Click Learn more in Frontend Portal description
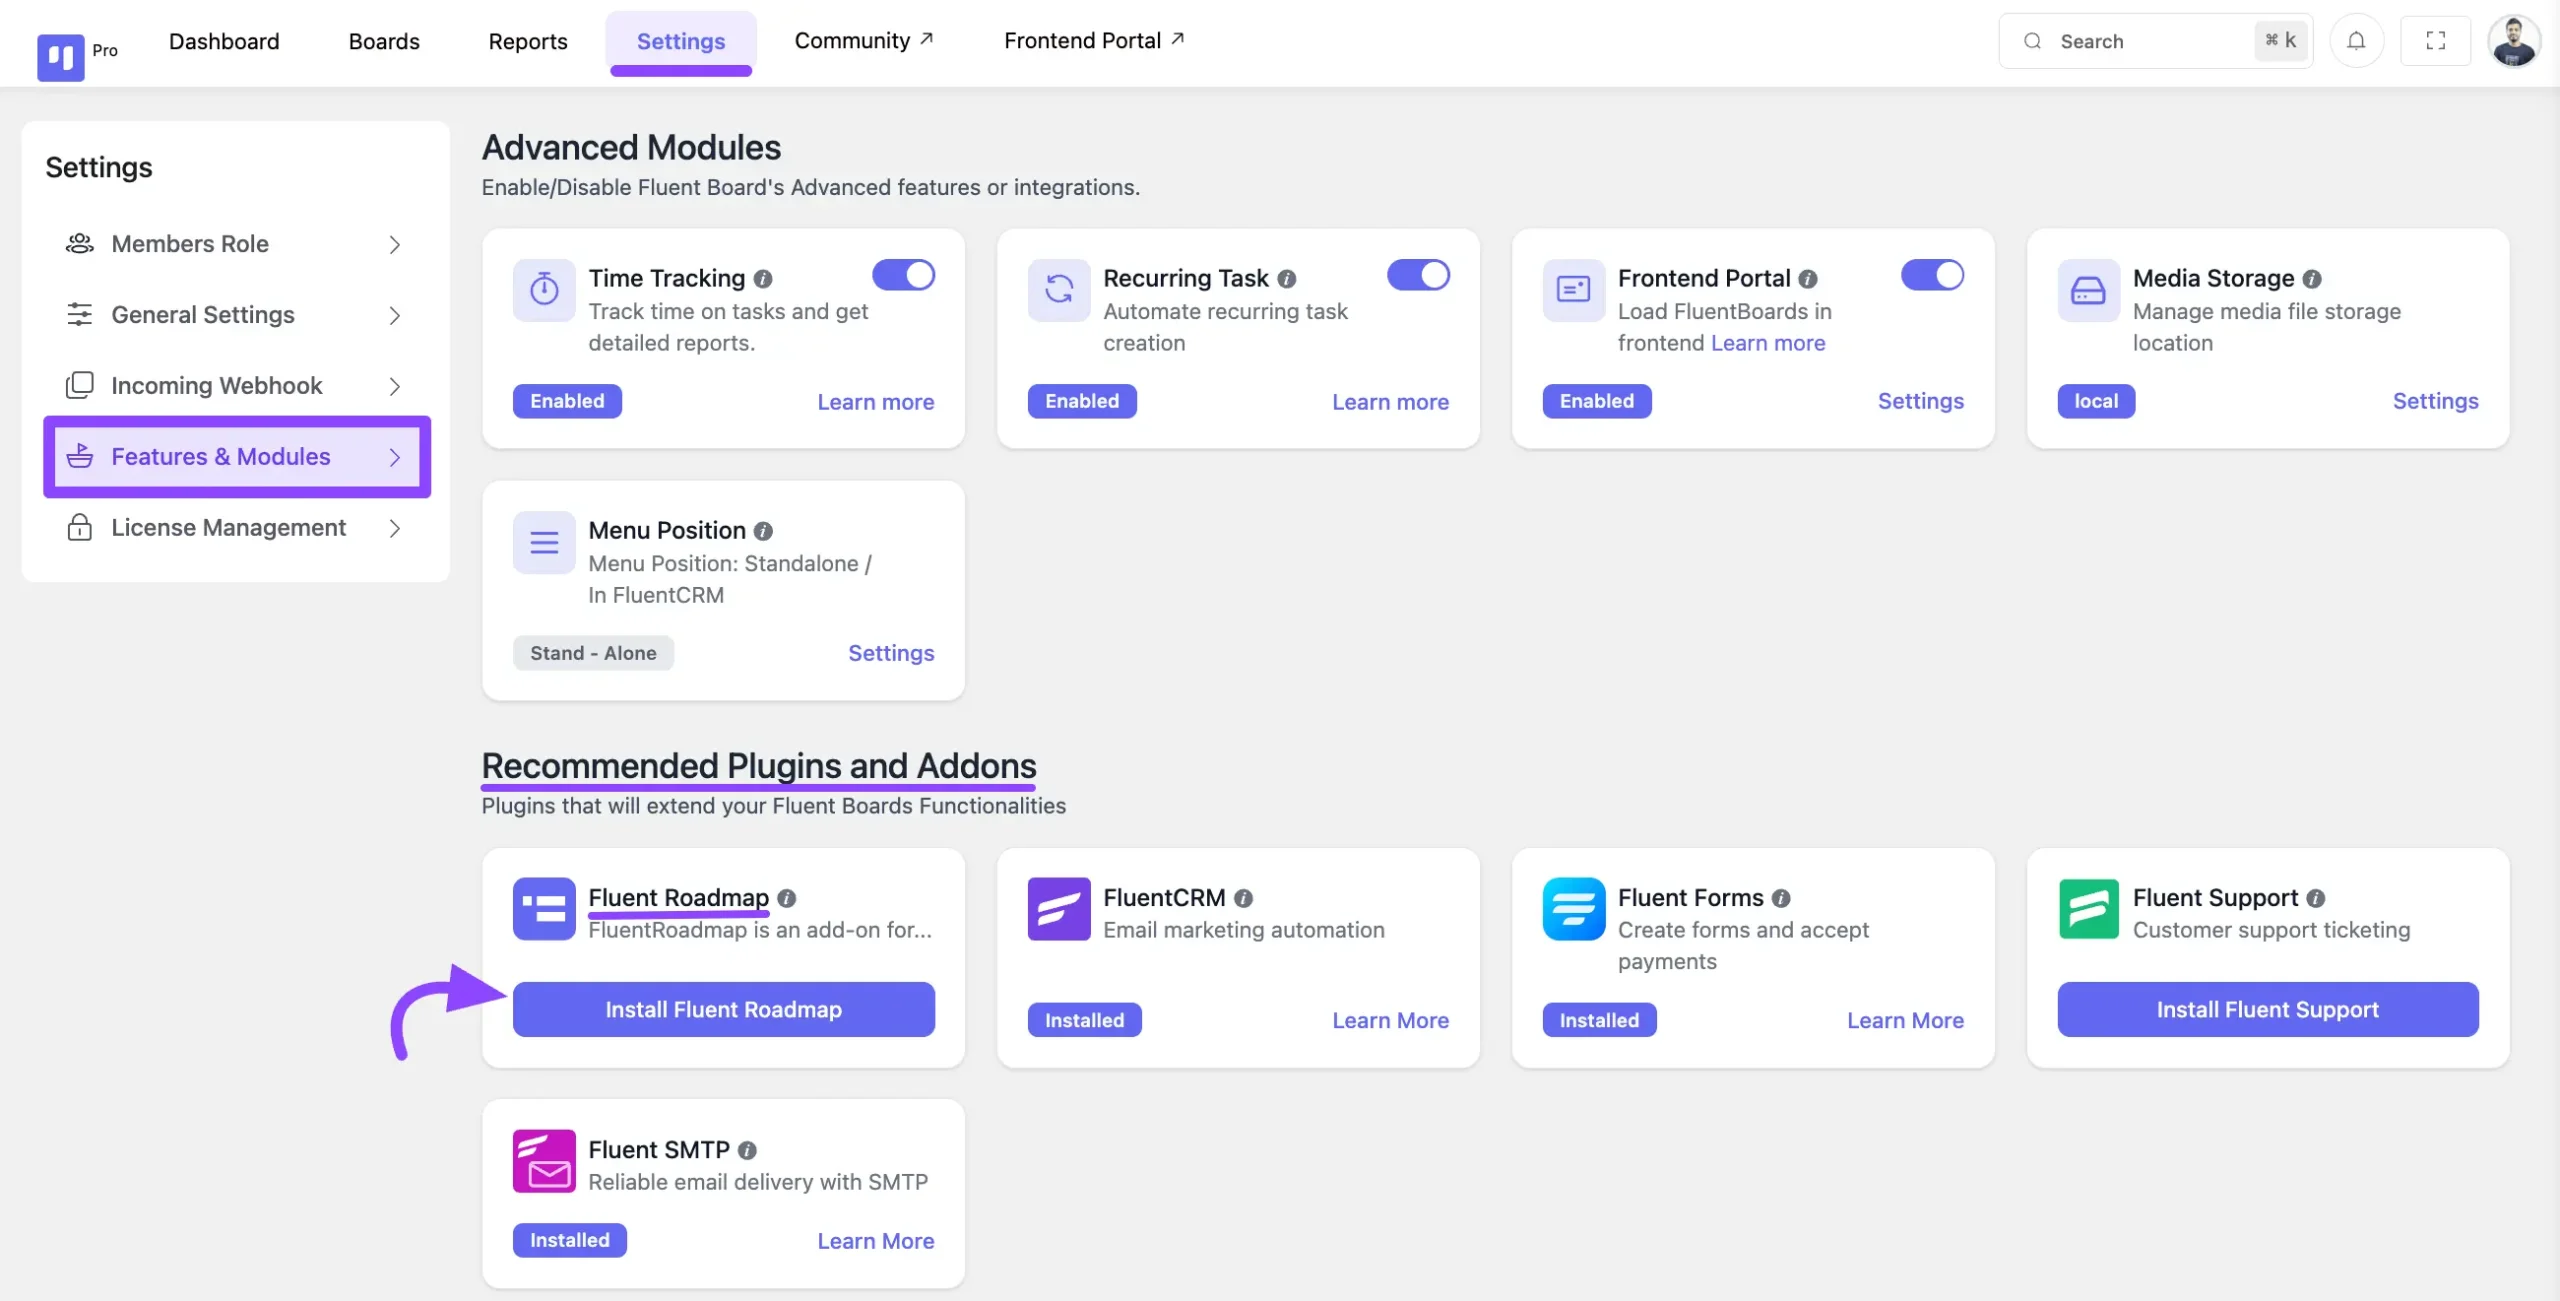Image resolution: width=2560 pixels, height=1301 pixels. point(1768,343)
